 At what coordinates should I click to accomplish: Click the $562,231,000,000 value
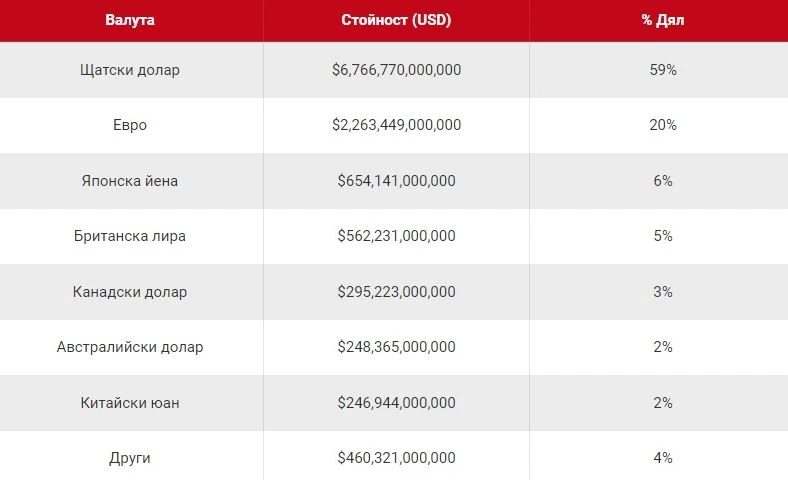[x=396, y=236]
